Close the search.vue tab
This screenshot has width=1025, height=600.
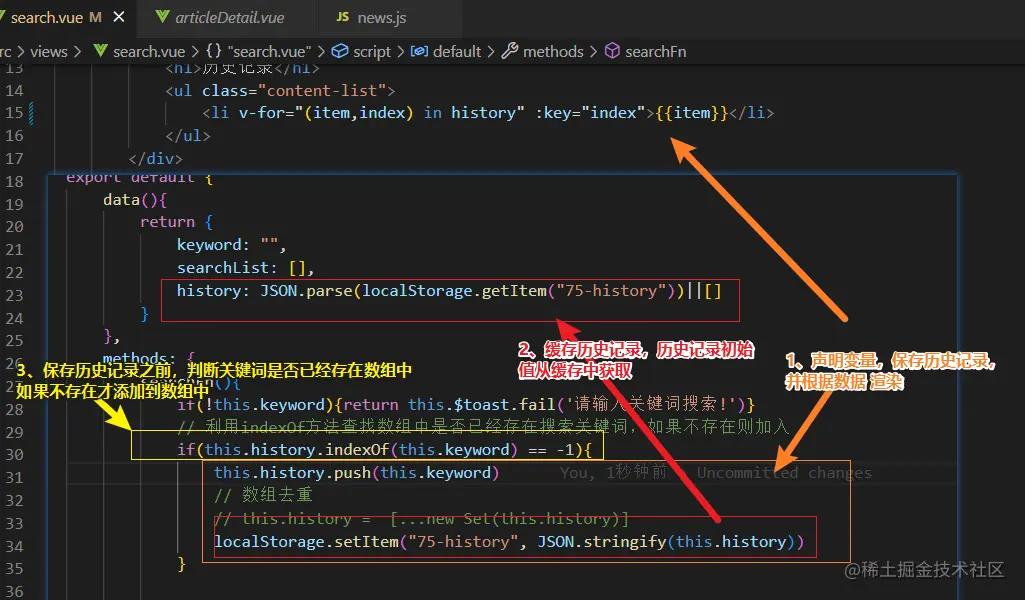119,17
